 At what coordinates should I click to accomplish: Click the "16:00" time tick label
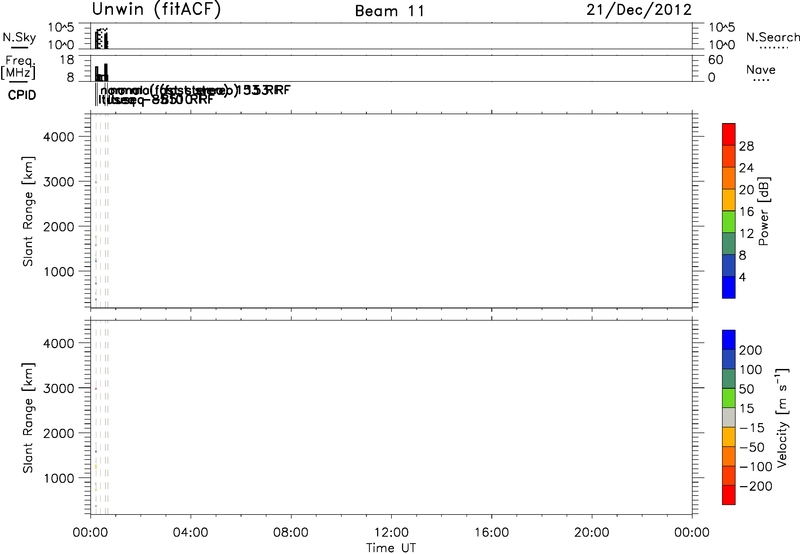tap(491, 533)
